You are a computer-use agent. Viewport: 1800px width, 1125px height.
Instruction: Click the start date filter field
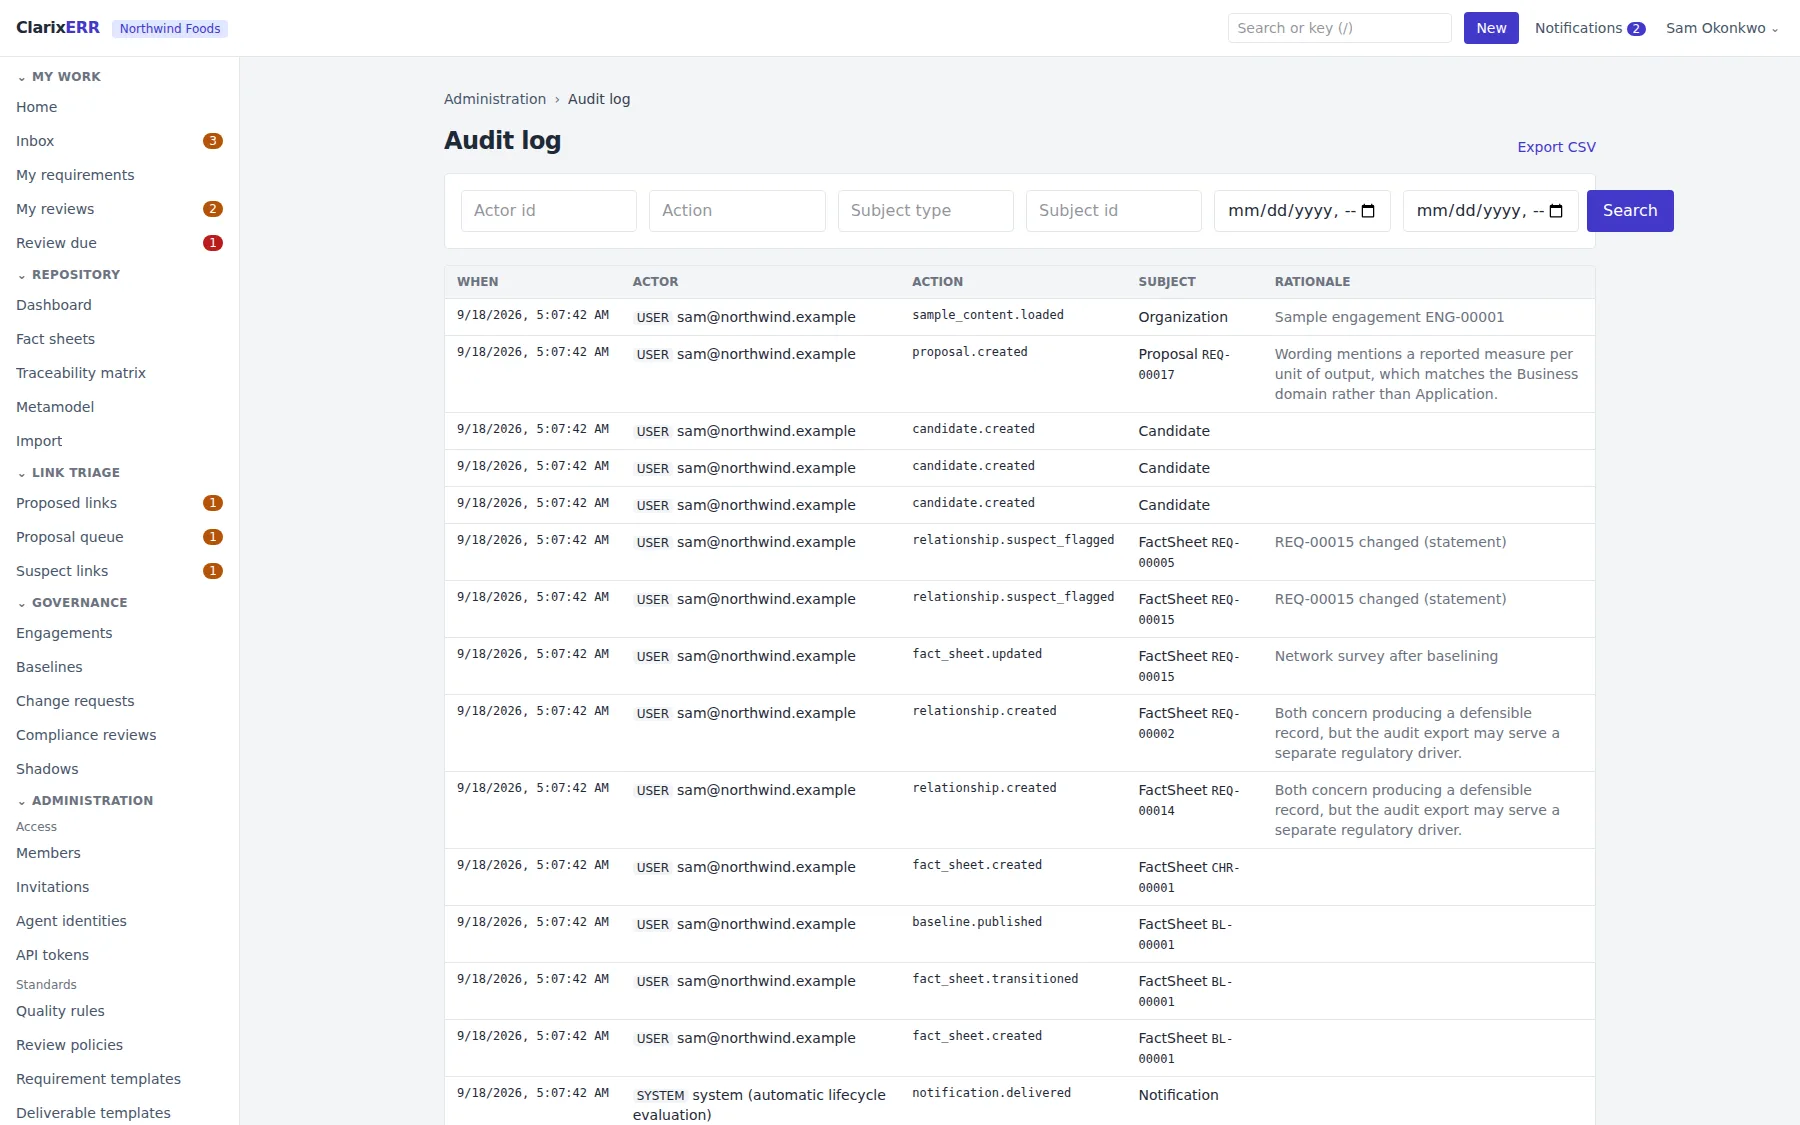pos(1302,211)
